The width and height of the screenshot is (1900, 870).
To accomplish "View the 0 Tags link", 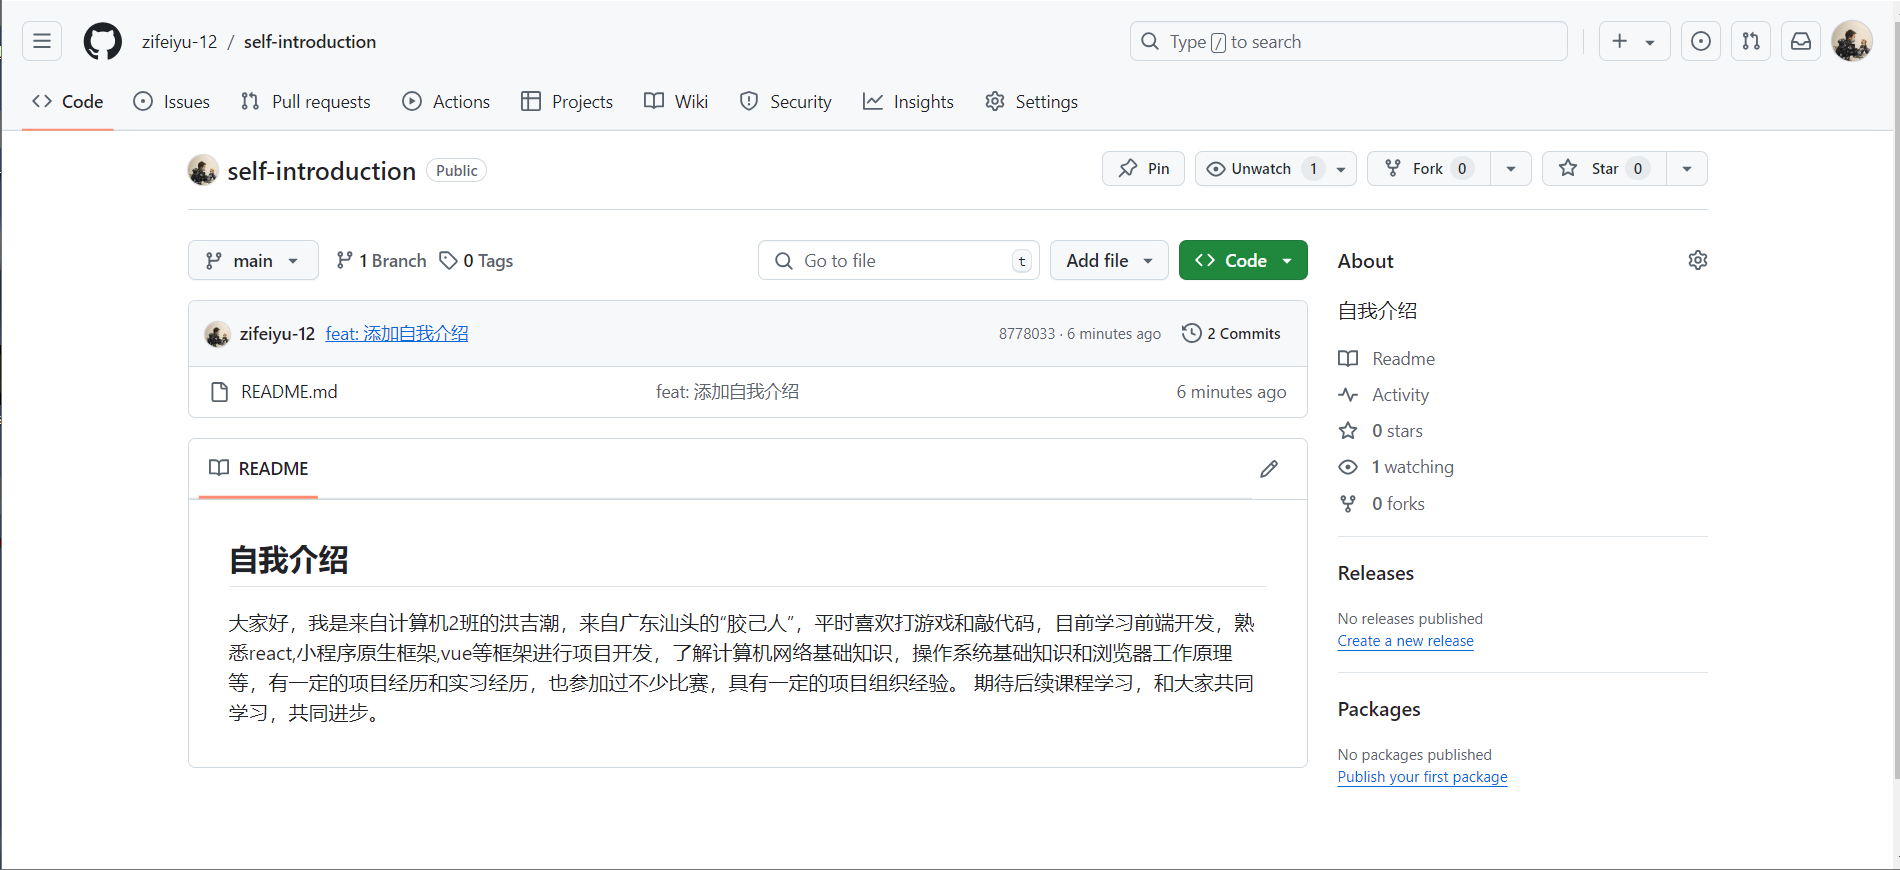I will 476,260.
